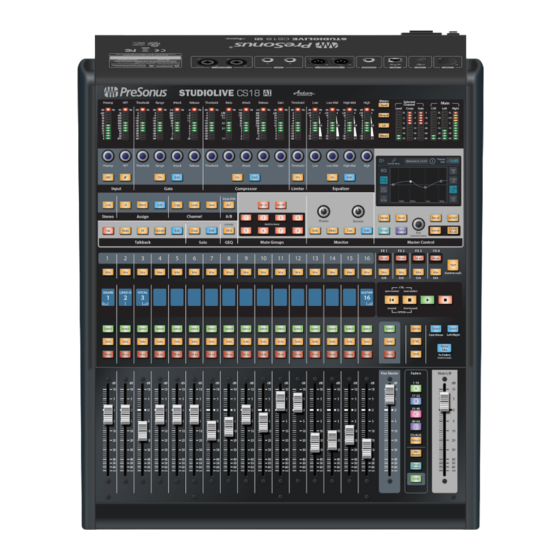Click the red Record transport button
560x560 pixels.
445,300
